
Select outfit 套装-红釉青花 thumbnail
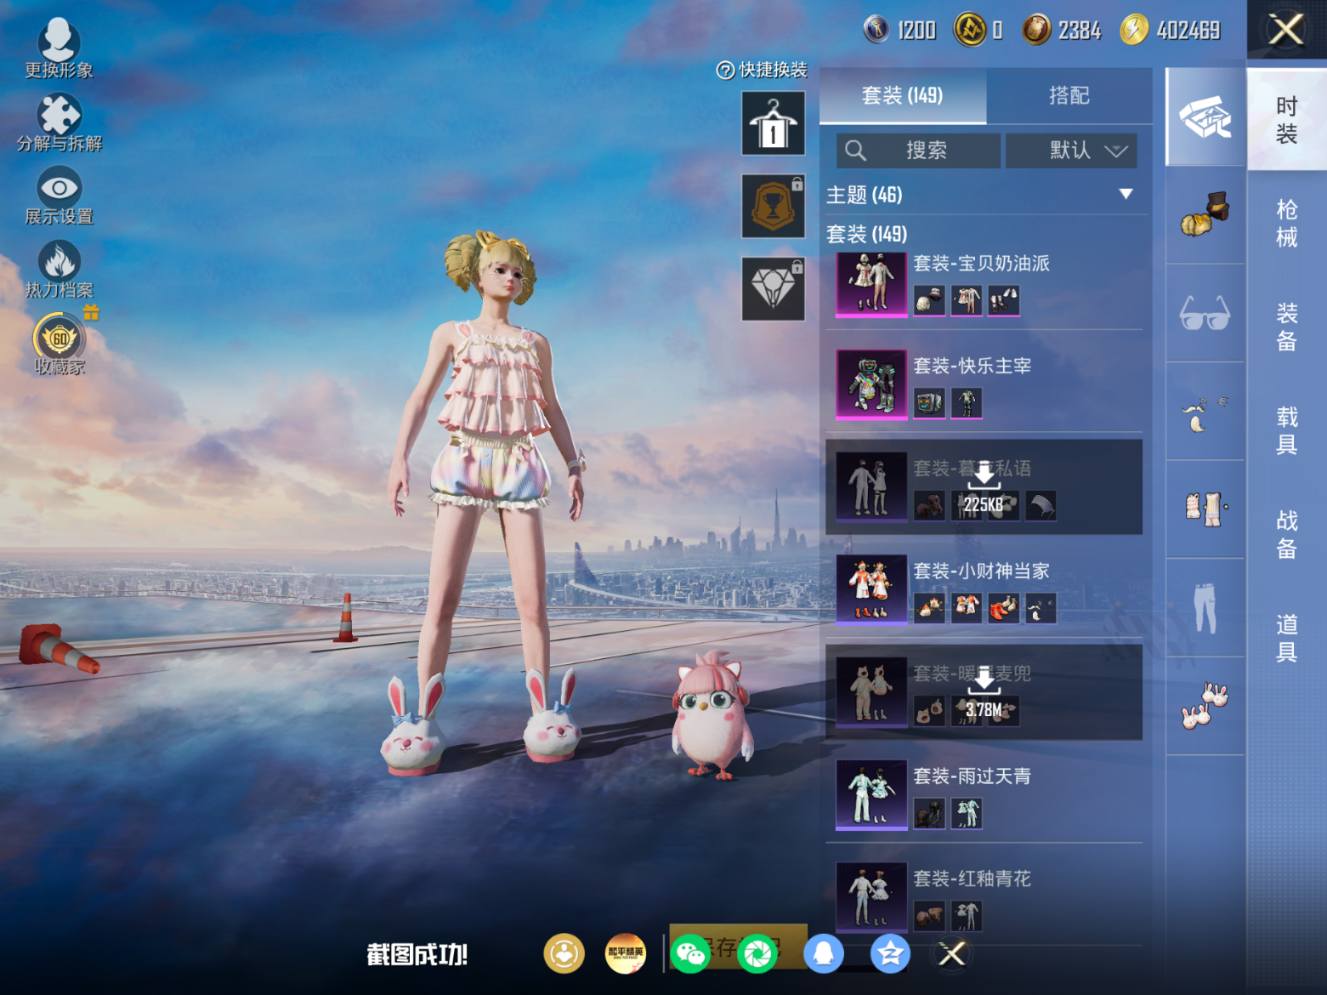[871, 897]
